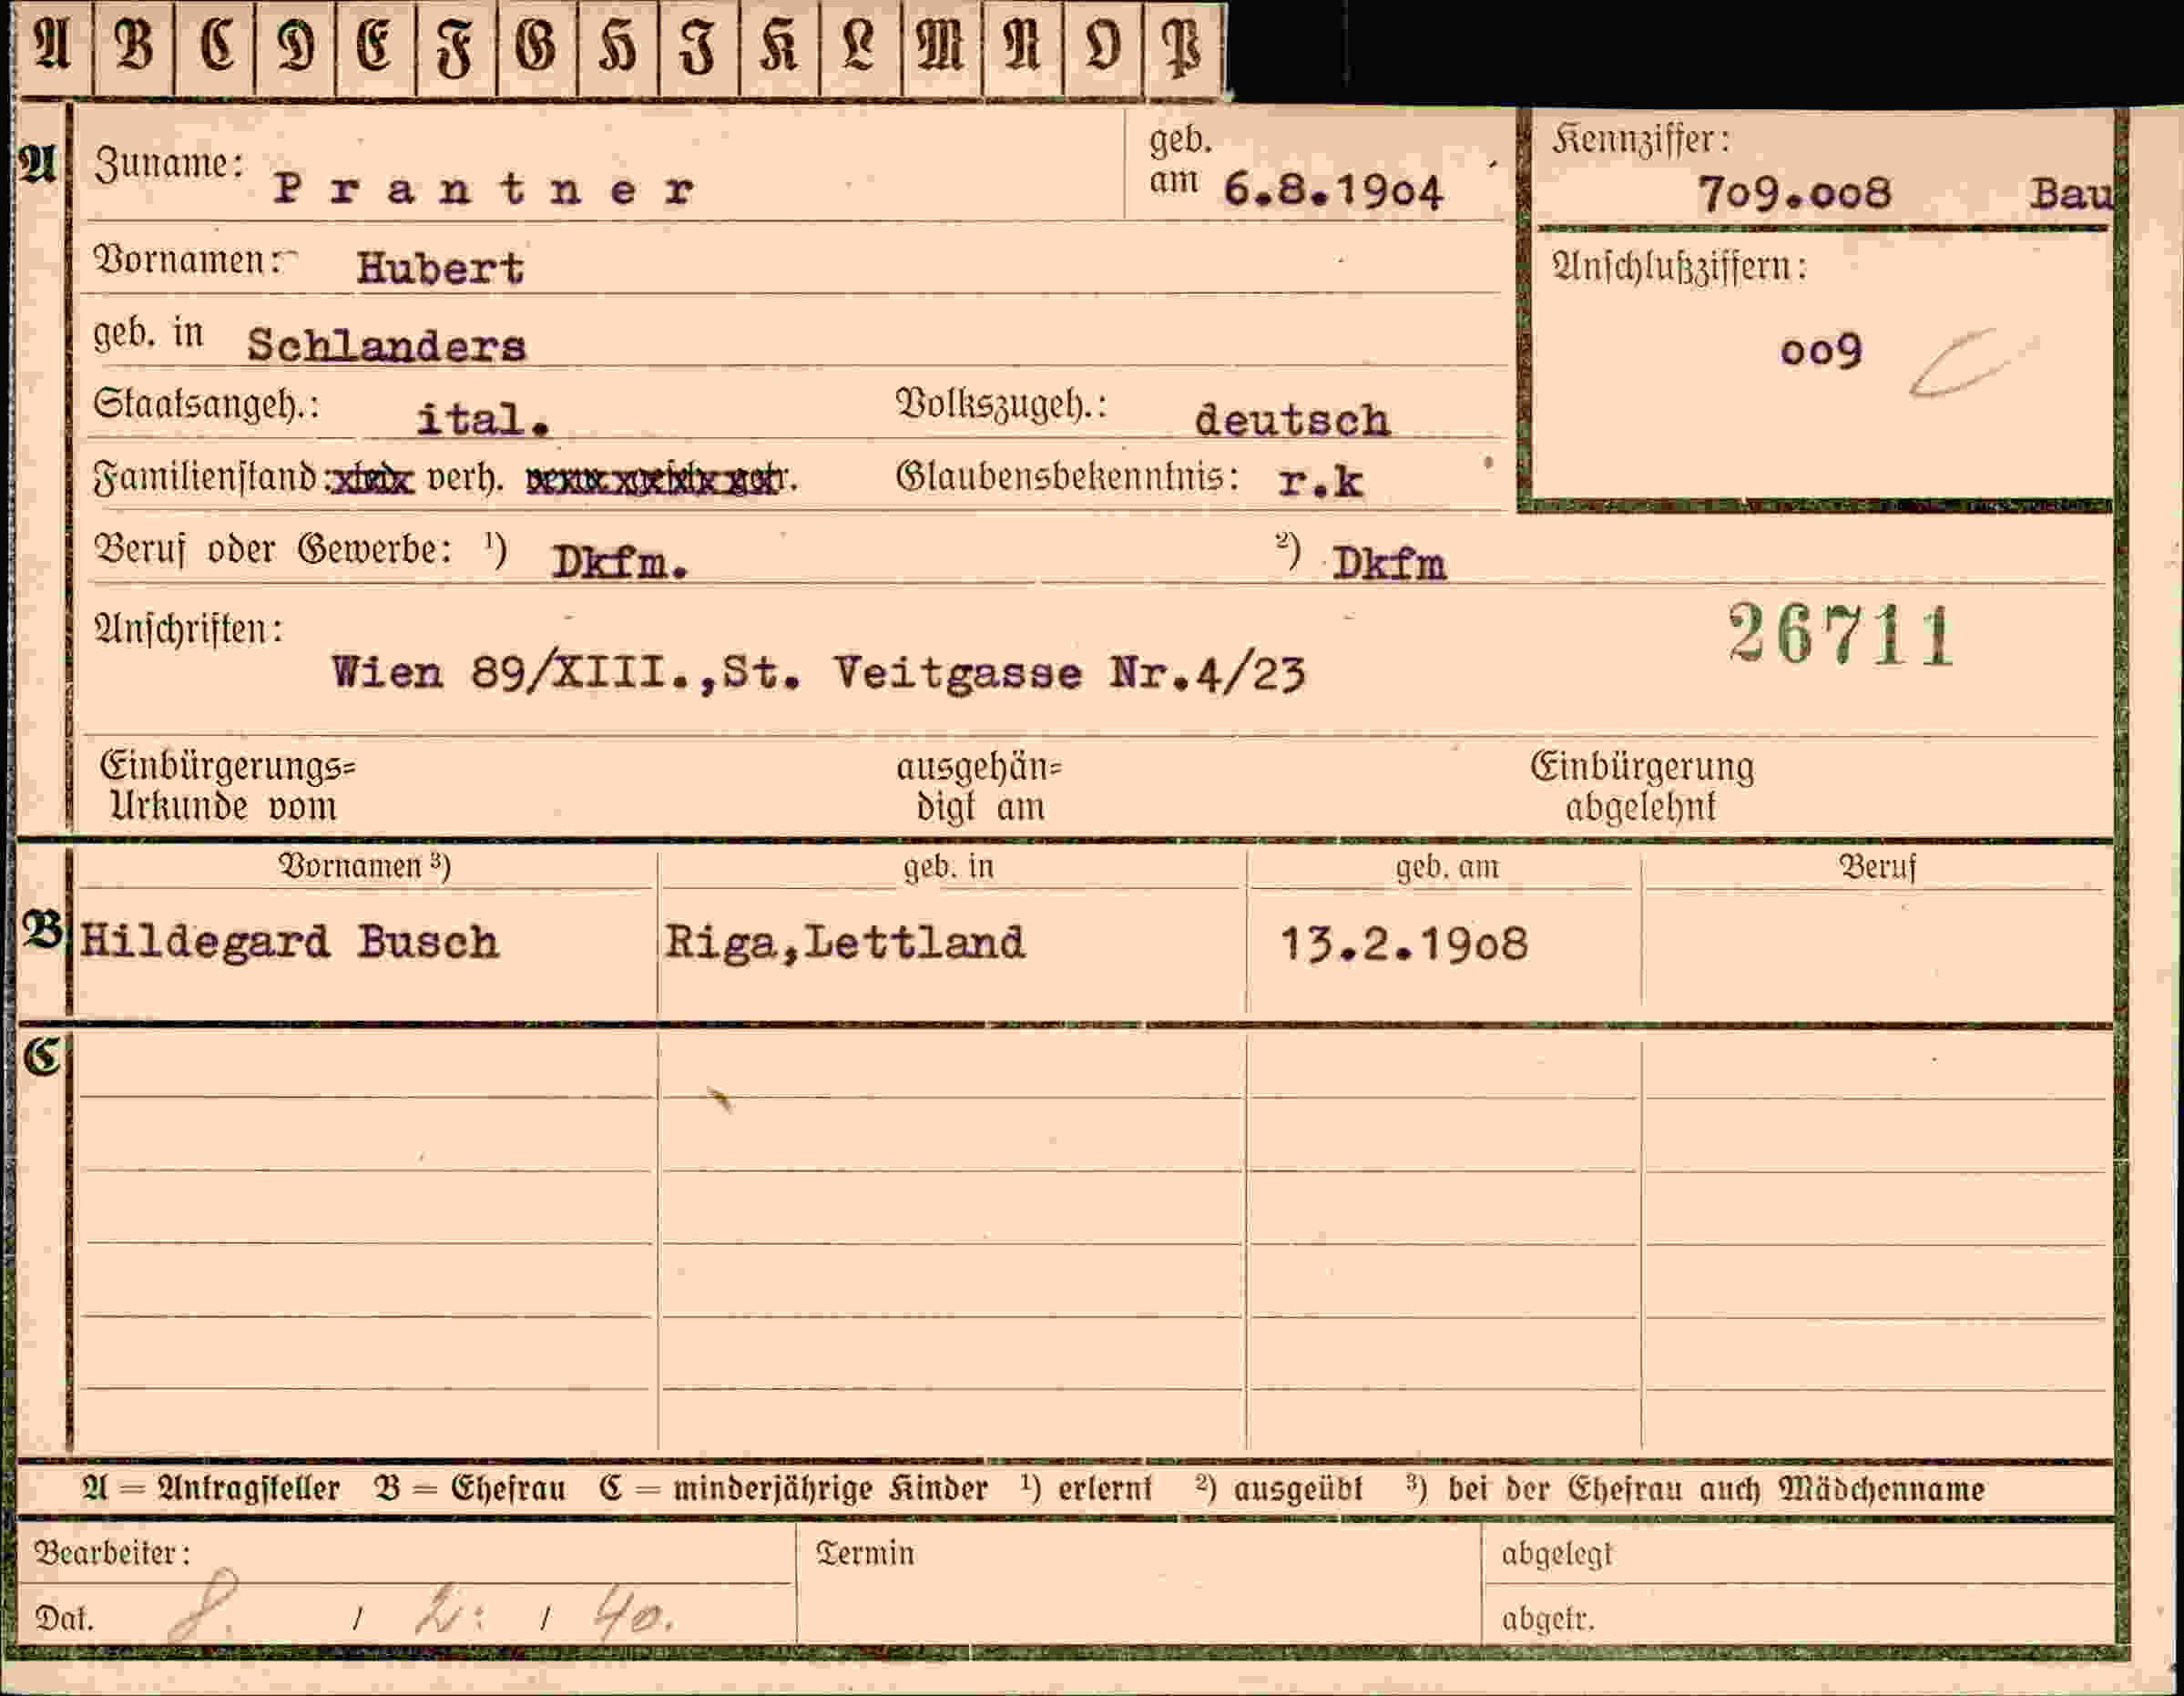2184x1696 pixels.
Task: Select the address line "Wien 89/XIII., St. Veitgasse"
Action: (x=707, y=673)
